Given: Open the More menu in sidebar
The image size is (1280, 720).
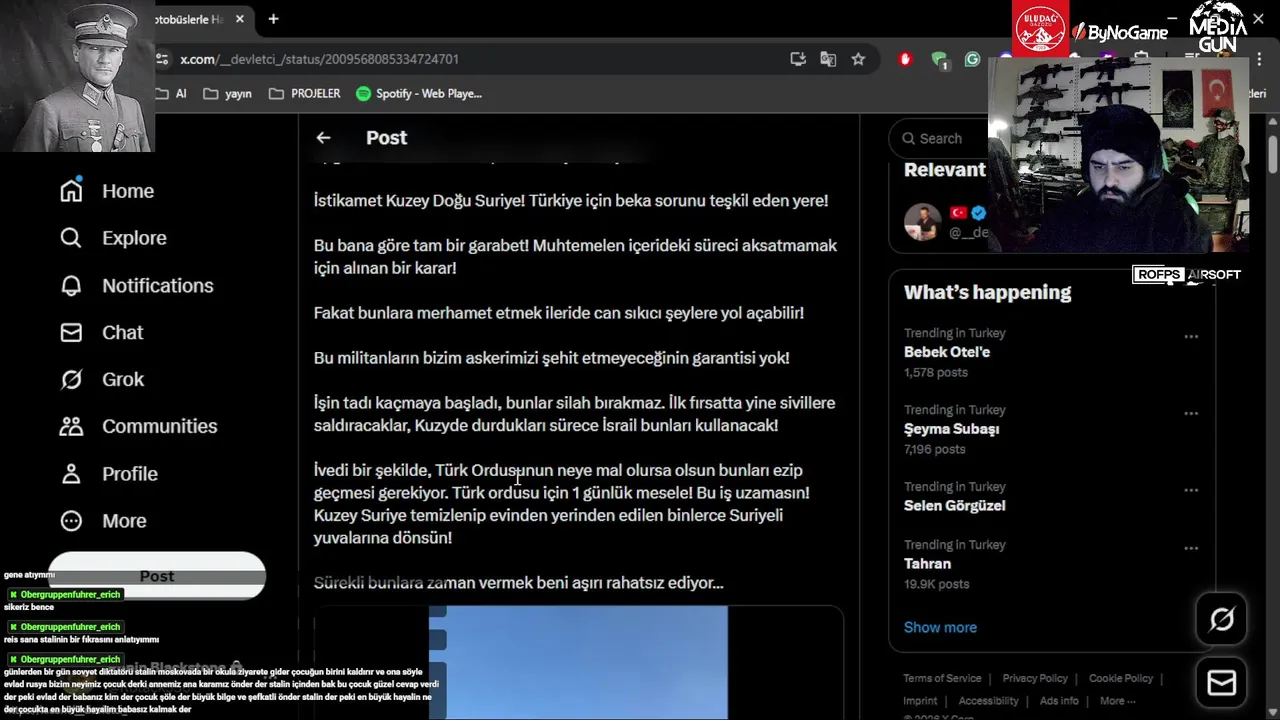Looking at the screenshot, I should (x=103, y=520).
